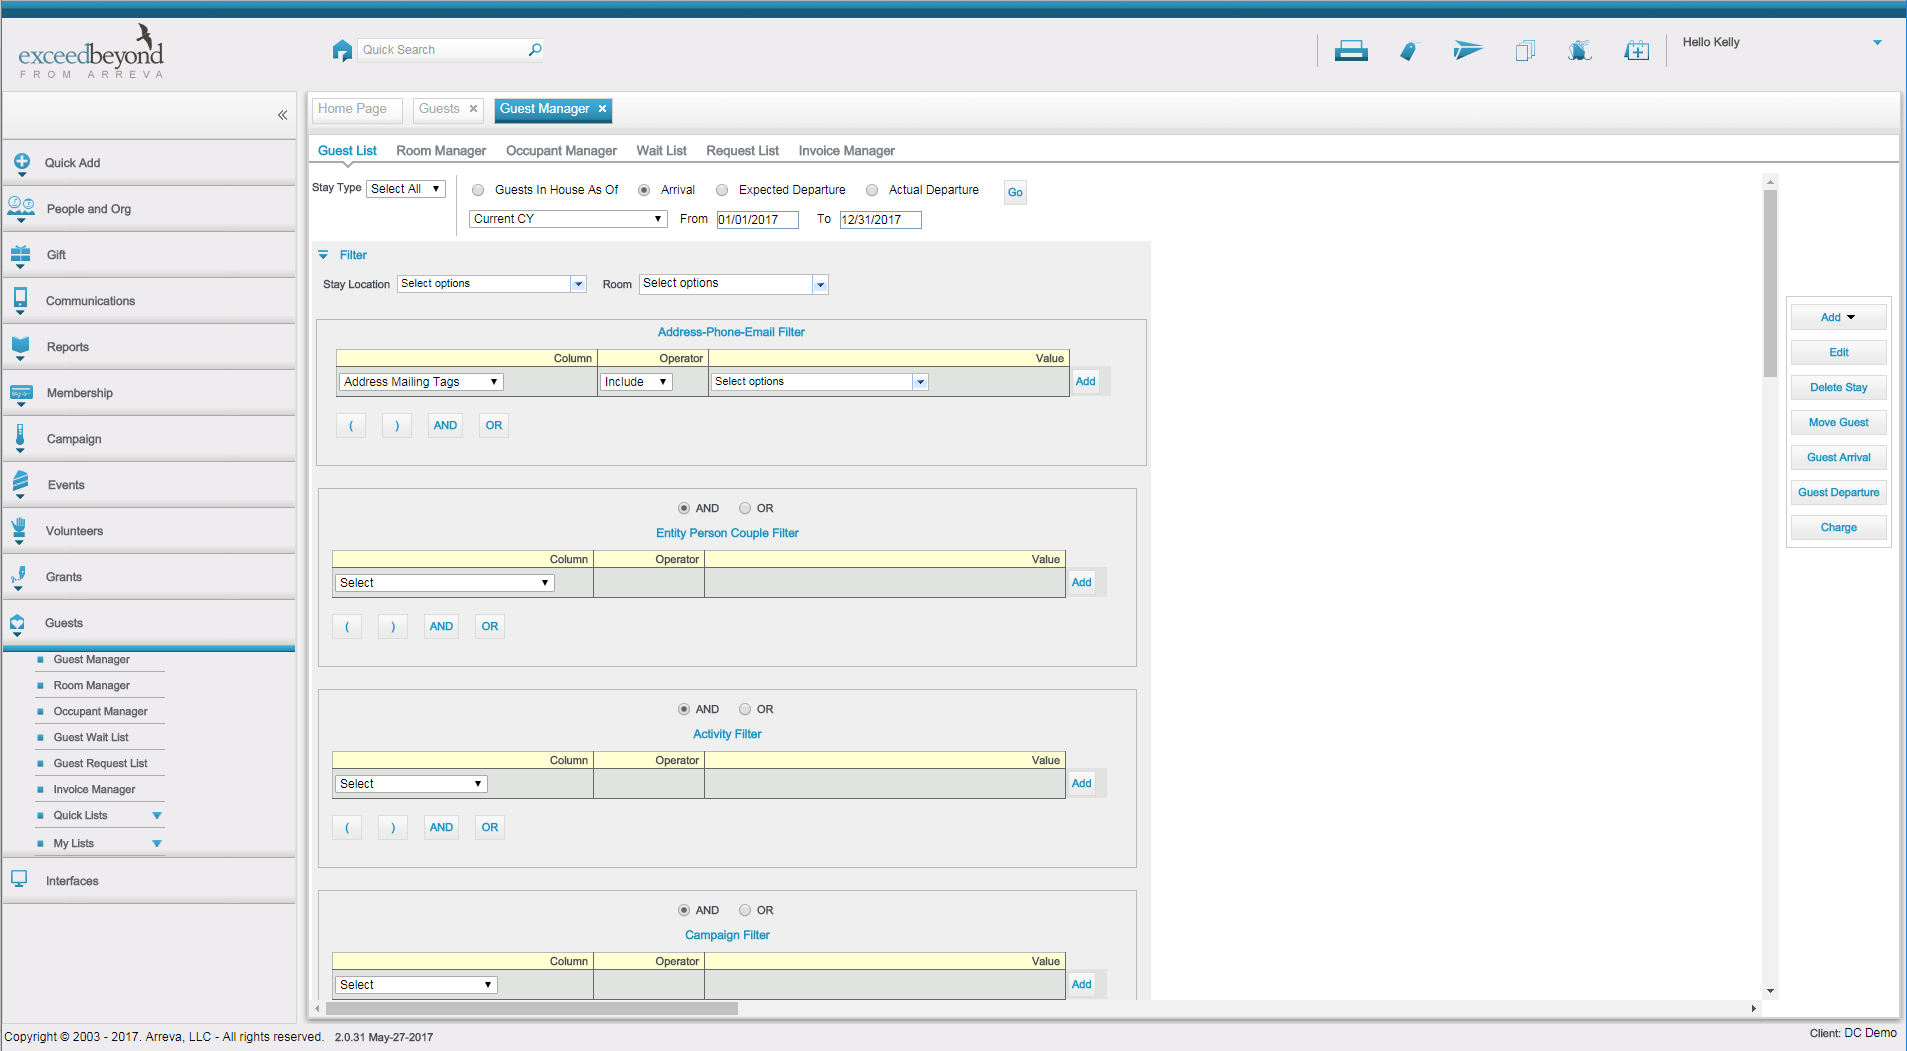
Task: Click the Events icon in sidebar
Action: pos(21,484)
